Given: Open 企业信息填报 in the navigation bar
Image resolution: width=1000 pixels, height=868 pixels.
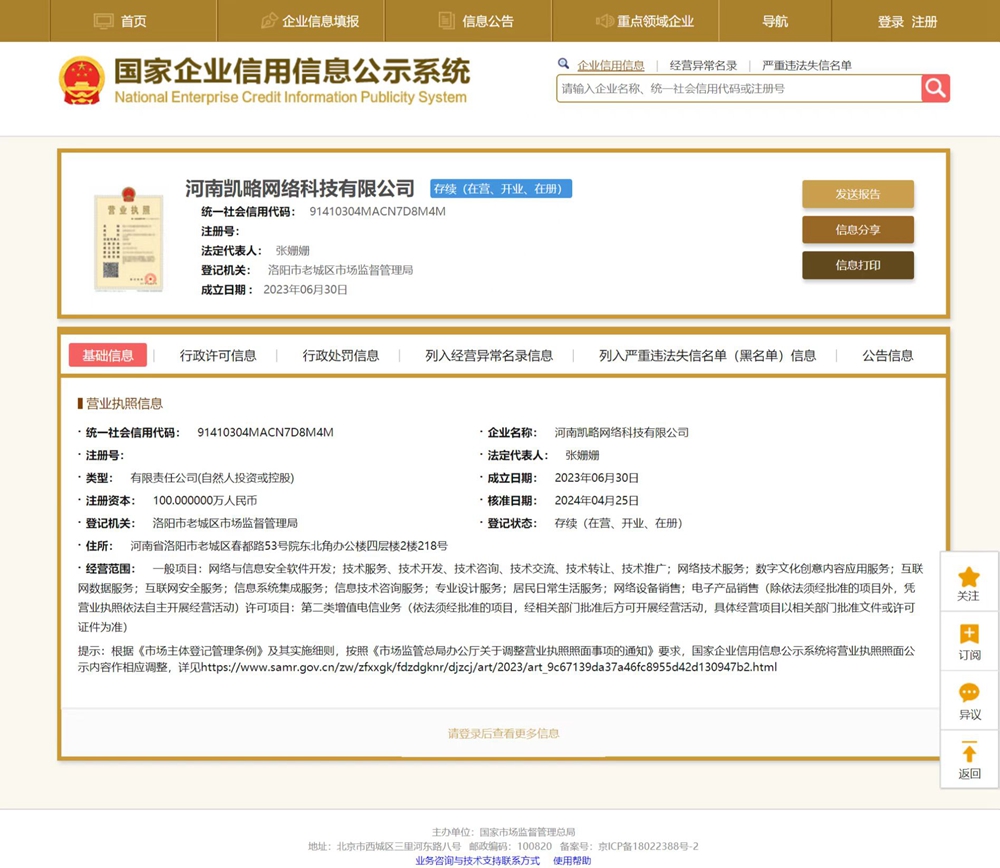Looking at the screenshot, I should click(320, 22).
